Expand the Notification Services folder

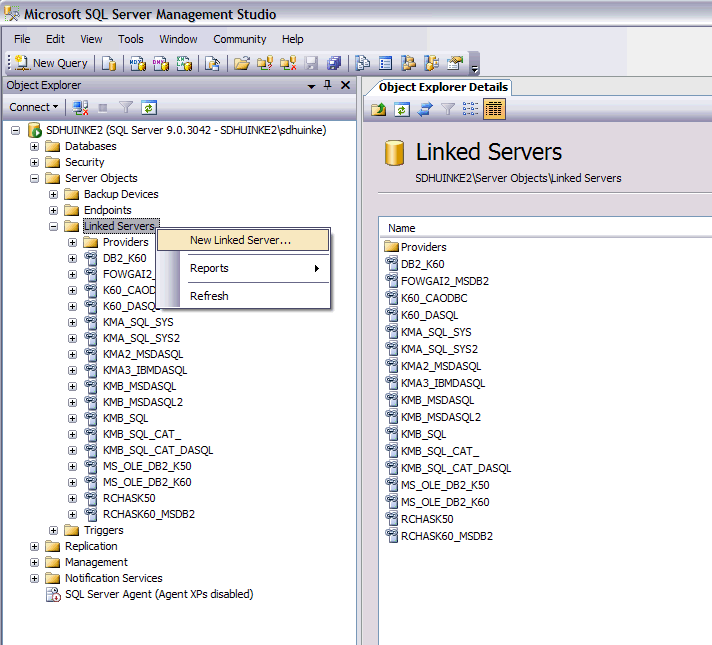(35, 578)
